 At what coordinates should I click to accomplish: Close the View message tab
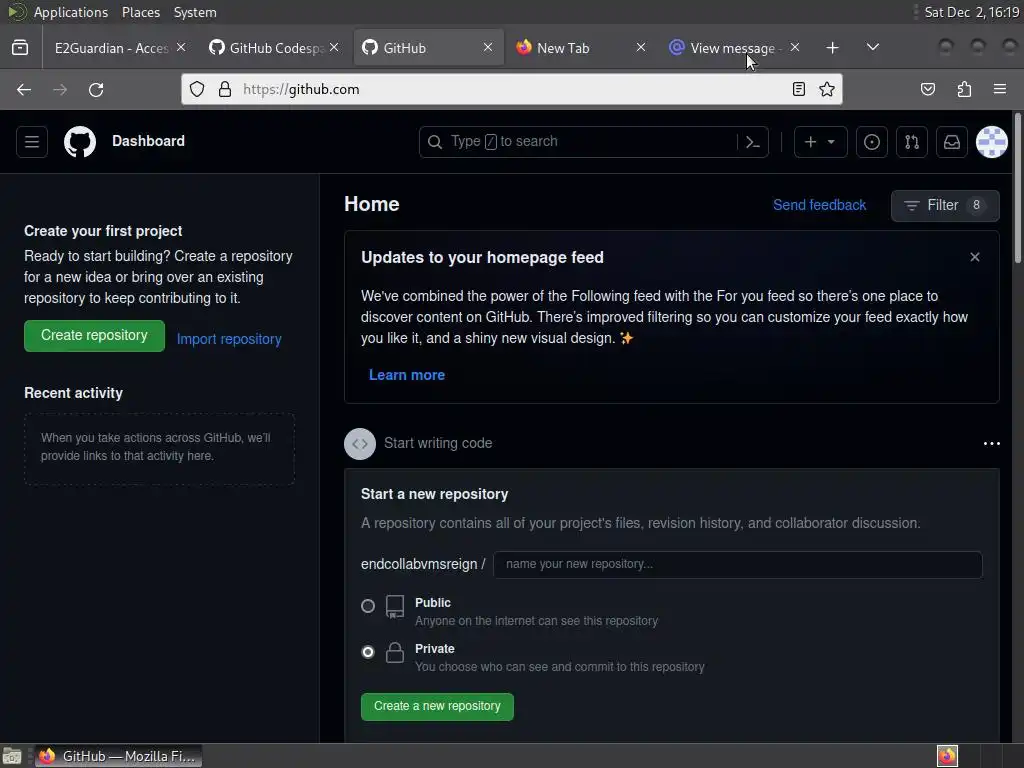click(x=795, y=48)
